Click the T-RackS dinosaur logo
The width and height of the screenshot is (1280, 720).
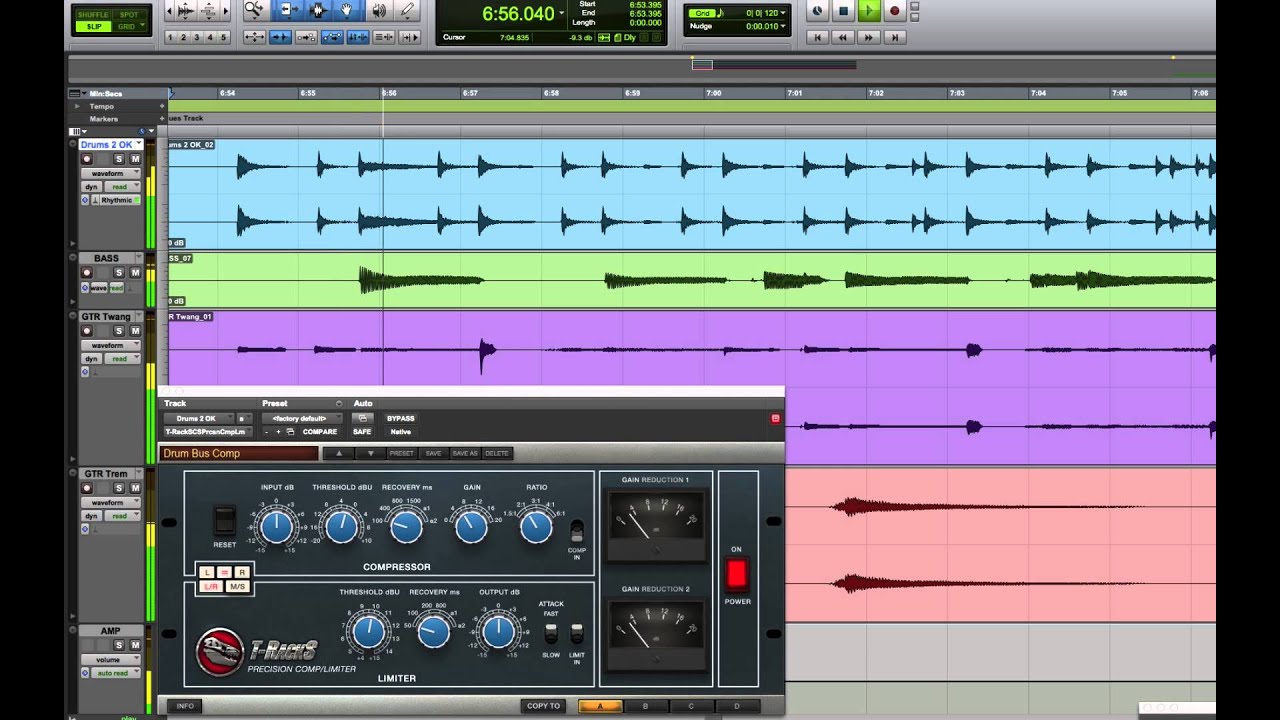[x=220, y=653]
